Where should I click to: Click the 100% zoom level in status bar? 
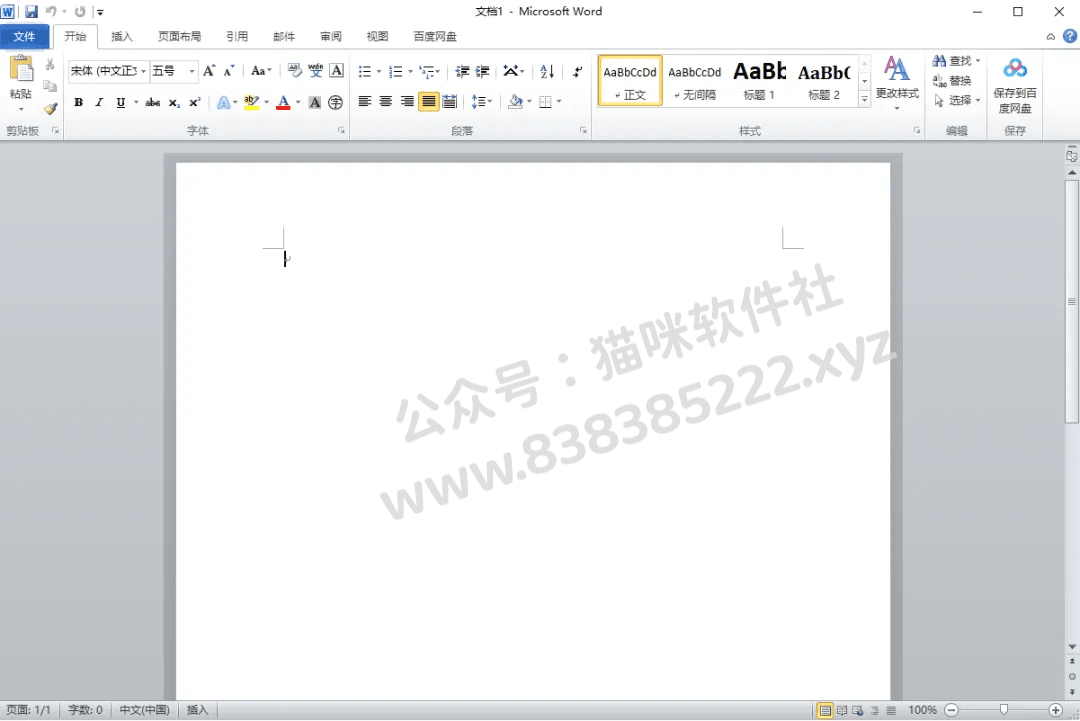922,710
